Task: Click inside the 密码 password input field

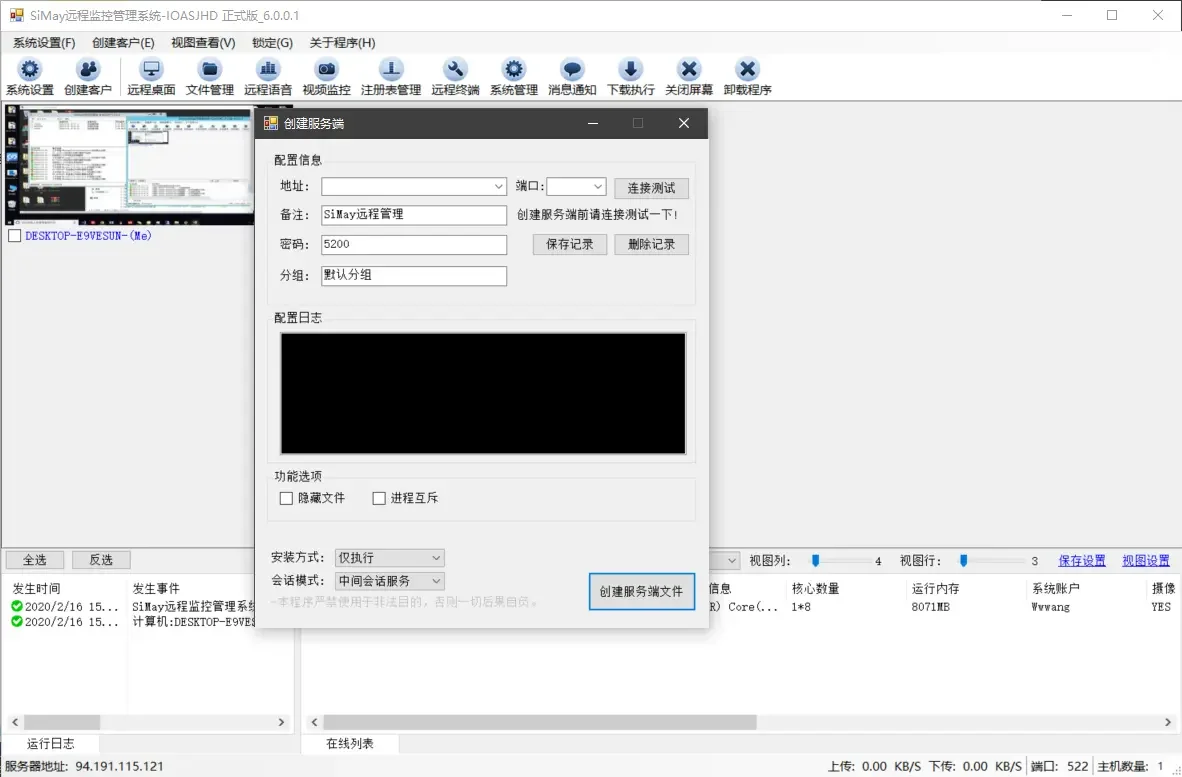Action: (x=413, y=244)
